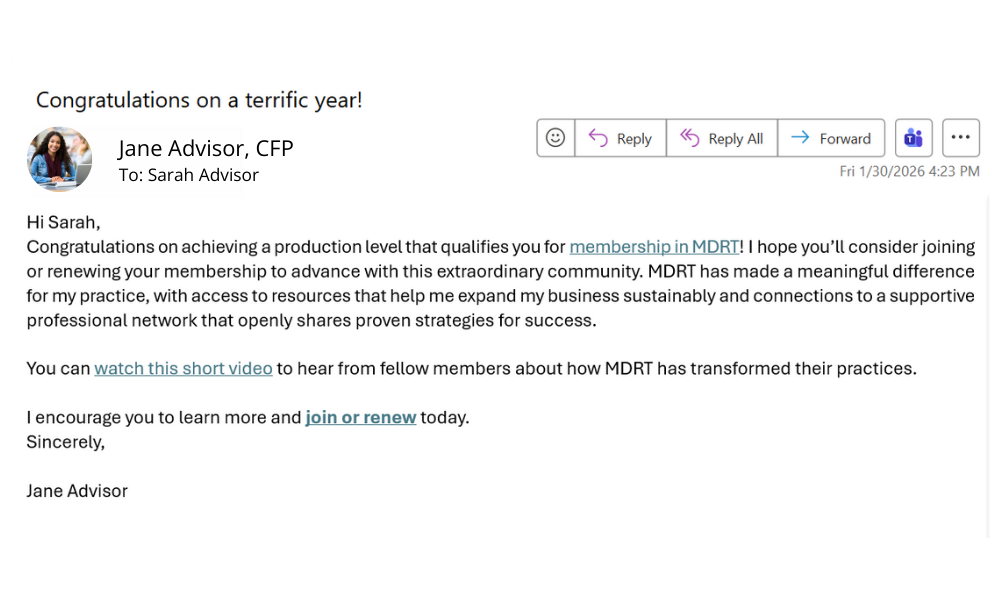Viewport: 1000px width, 600px height.
Task: Click the Jane Advisor signature at bottom
Action: click(77, 491)
